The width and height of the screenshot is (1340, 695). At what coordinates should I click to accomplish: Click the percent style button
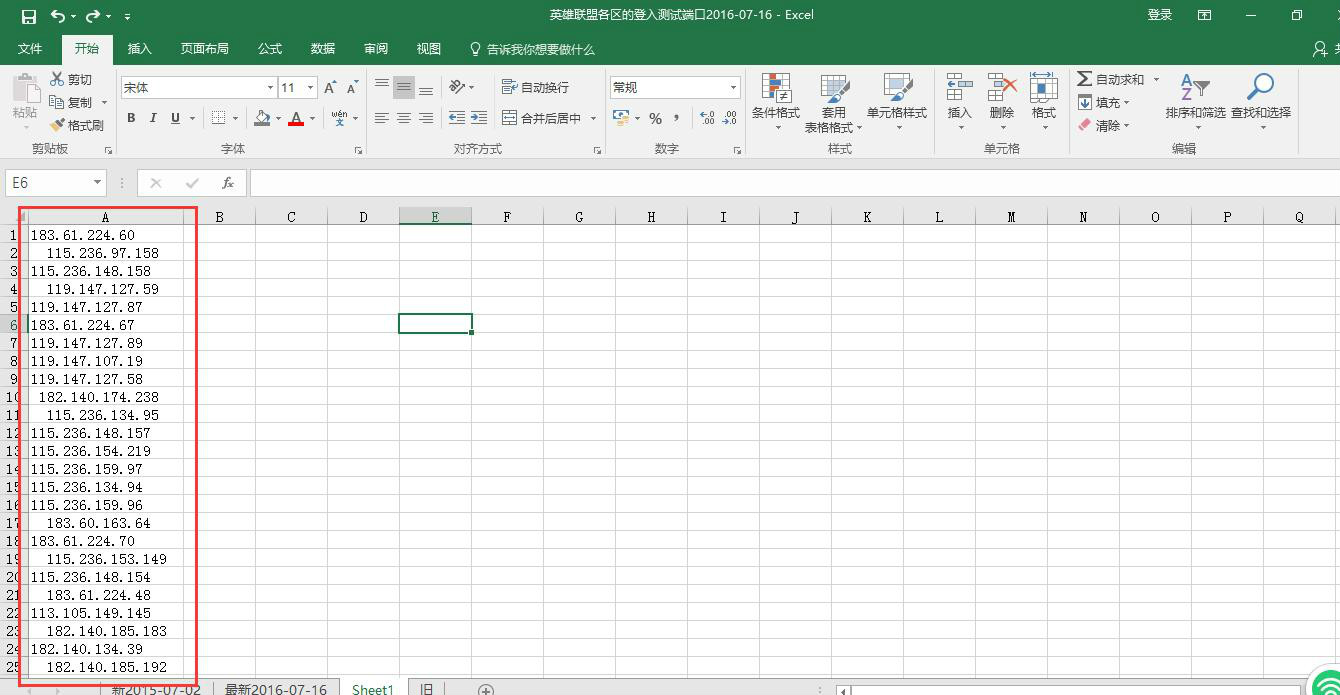(x=655, y=118)
